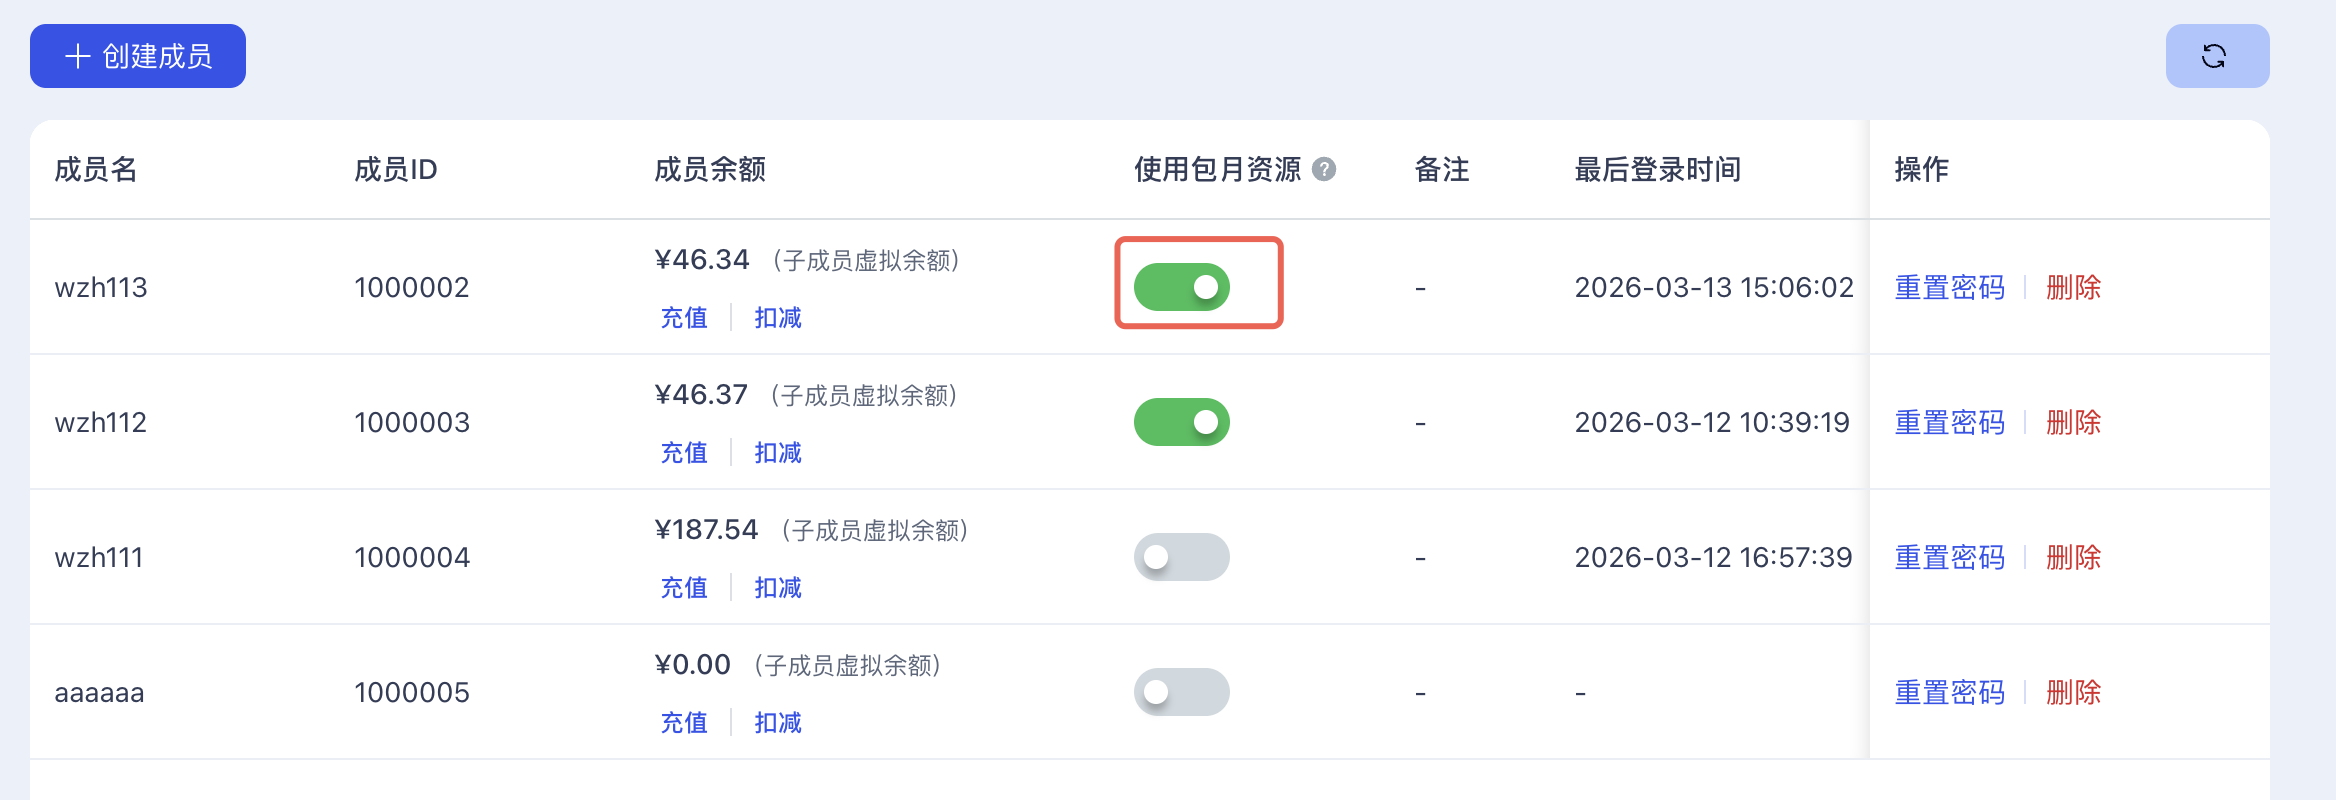The width and height of the screenshot is (2336, 800).
Task: Click 充值 for member wzh113
Action: (684, 318)
